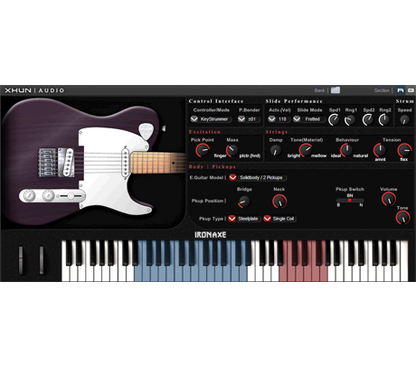Click the Mass finger/plctr knob
Screen dimensions: 416x376
[232, 150]
